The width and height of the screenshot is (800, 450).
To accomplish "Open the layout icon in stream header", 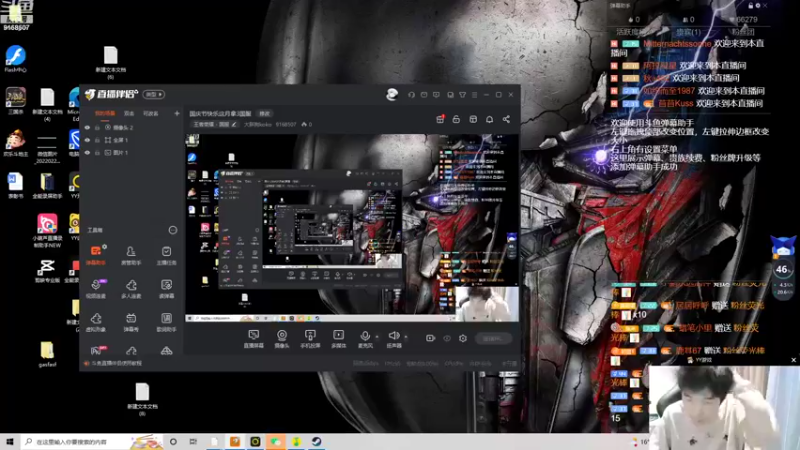I will 473,119.
